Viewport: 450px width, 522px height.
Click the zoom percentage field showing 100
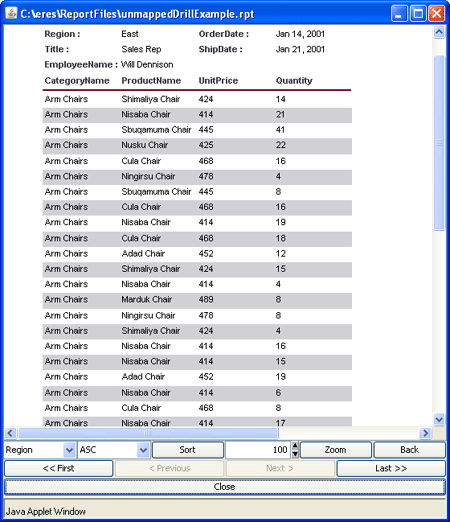coord(258,450)
